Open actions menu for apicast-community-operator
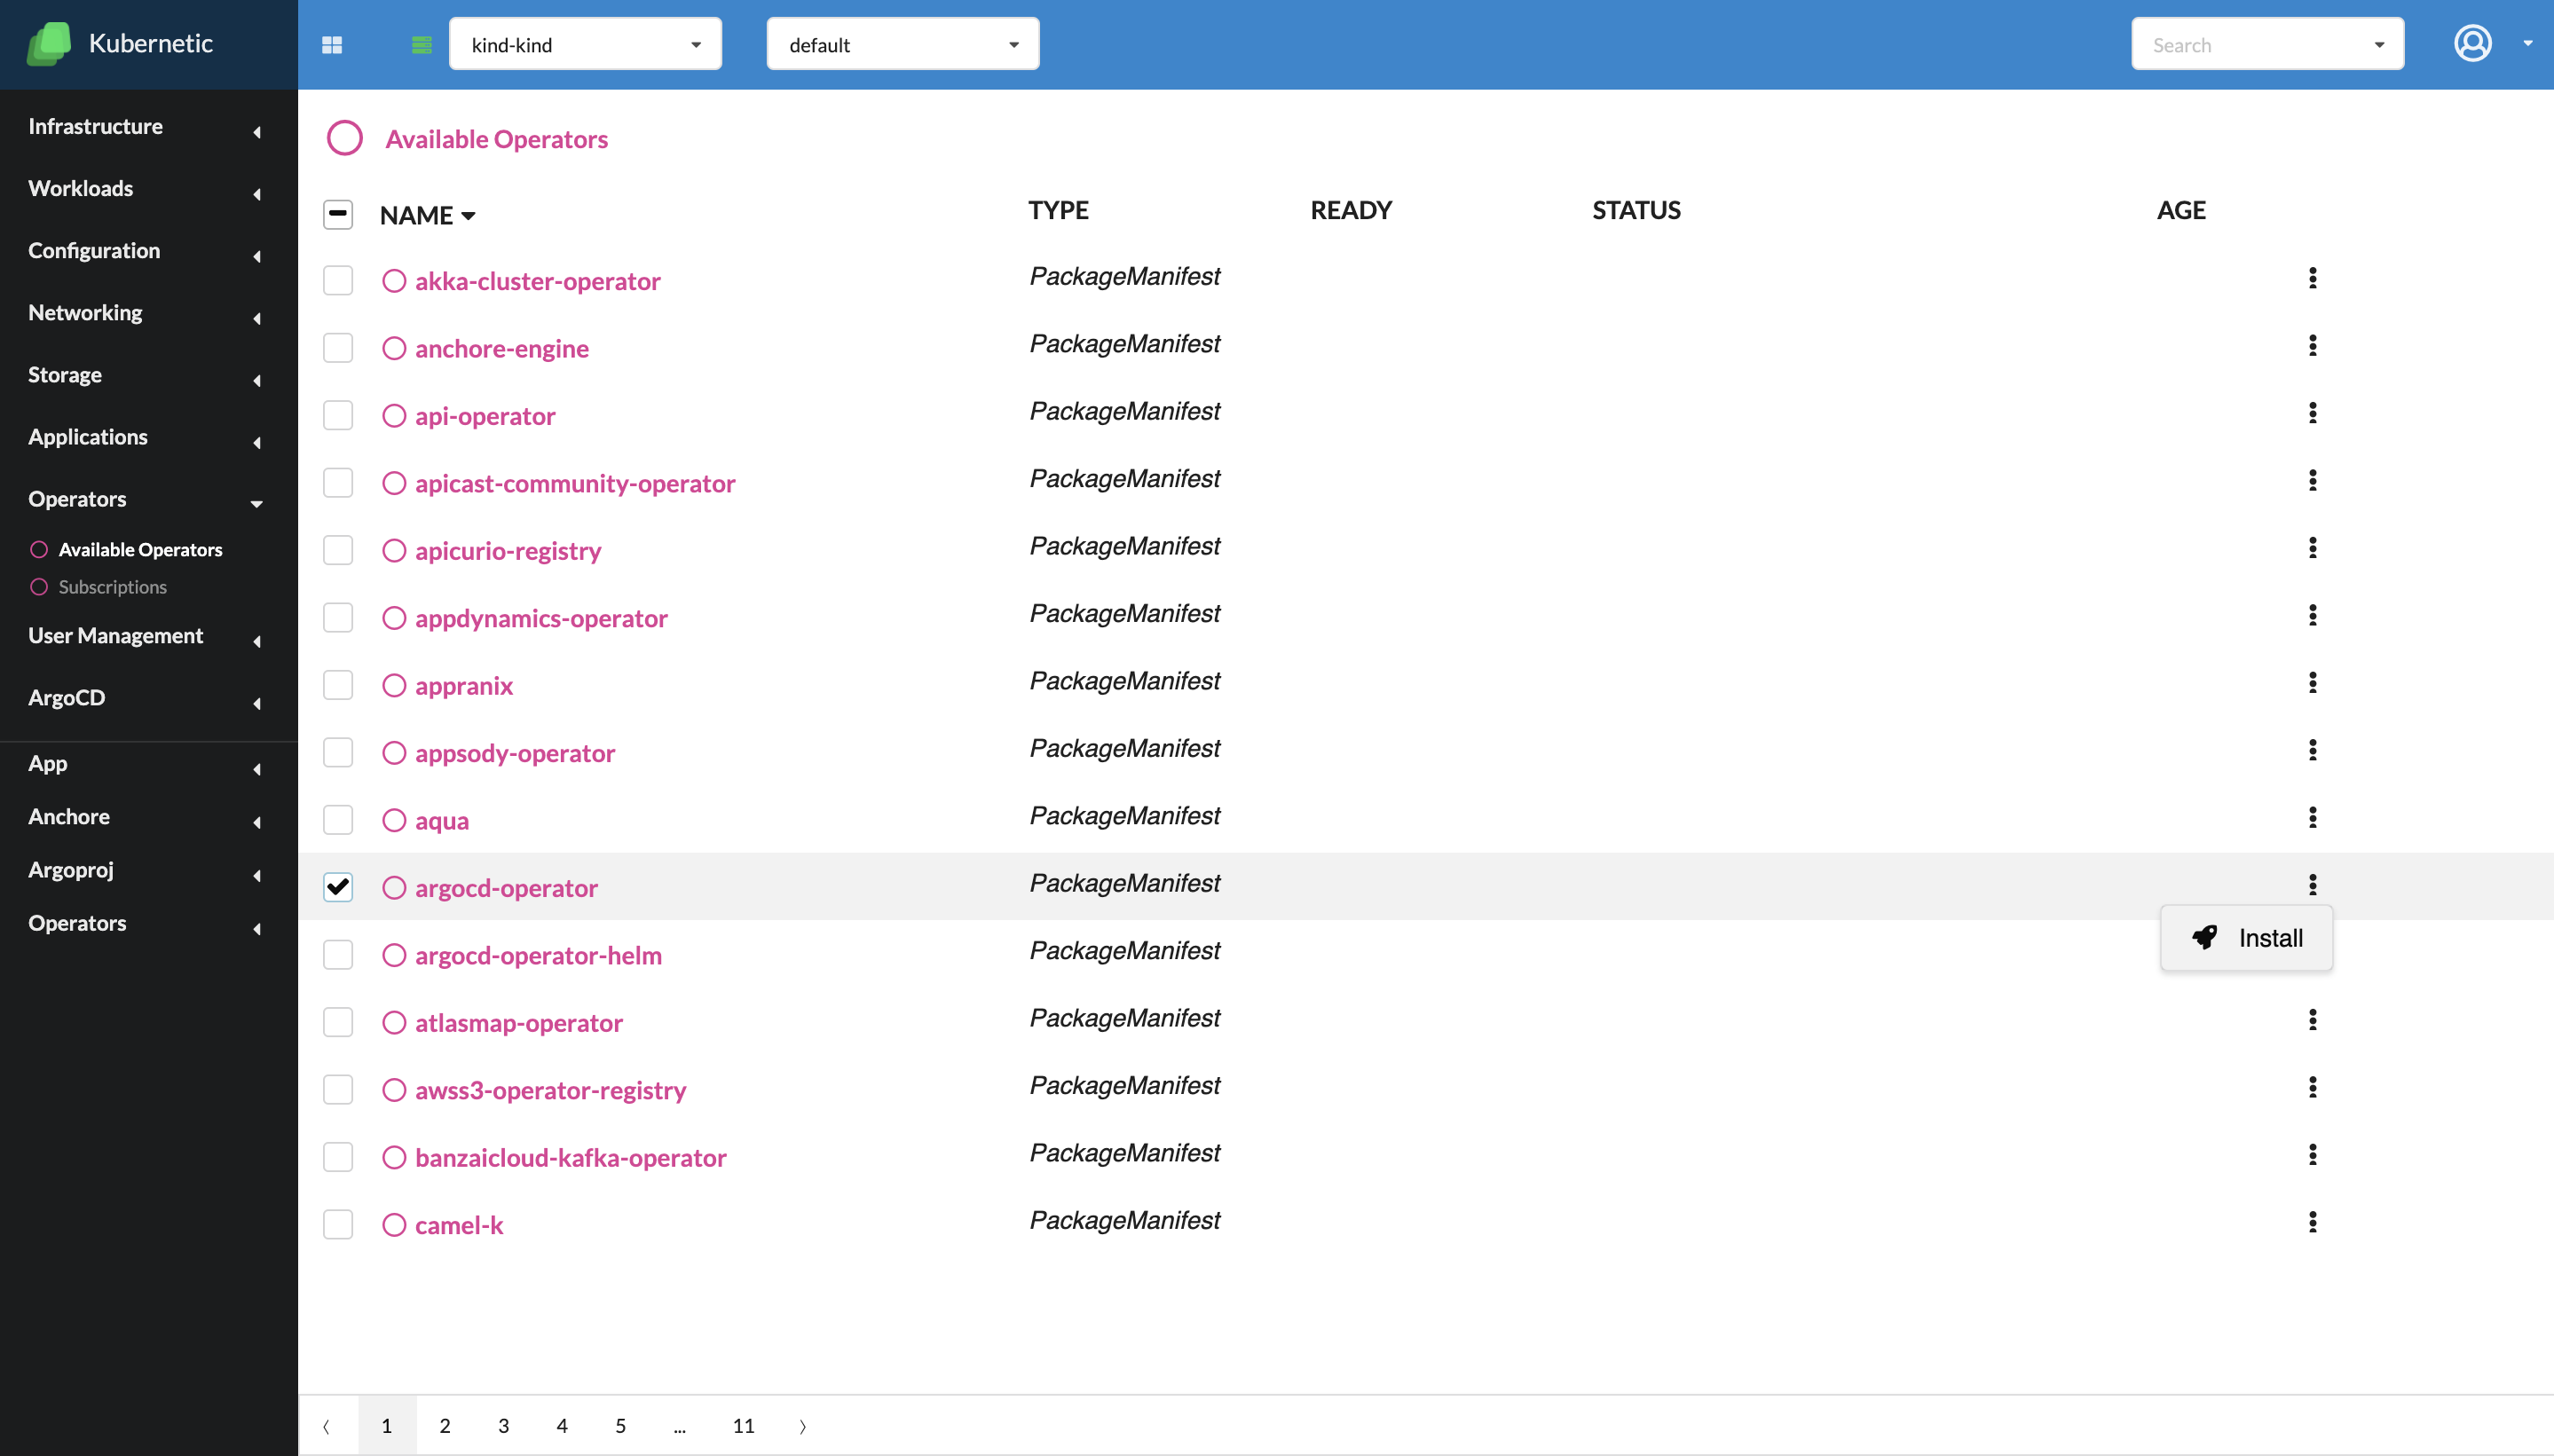This screenshot has height=1456, width=2554. click(x=2312, y=480)
